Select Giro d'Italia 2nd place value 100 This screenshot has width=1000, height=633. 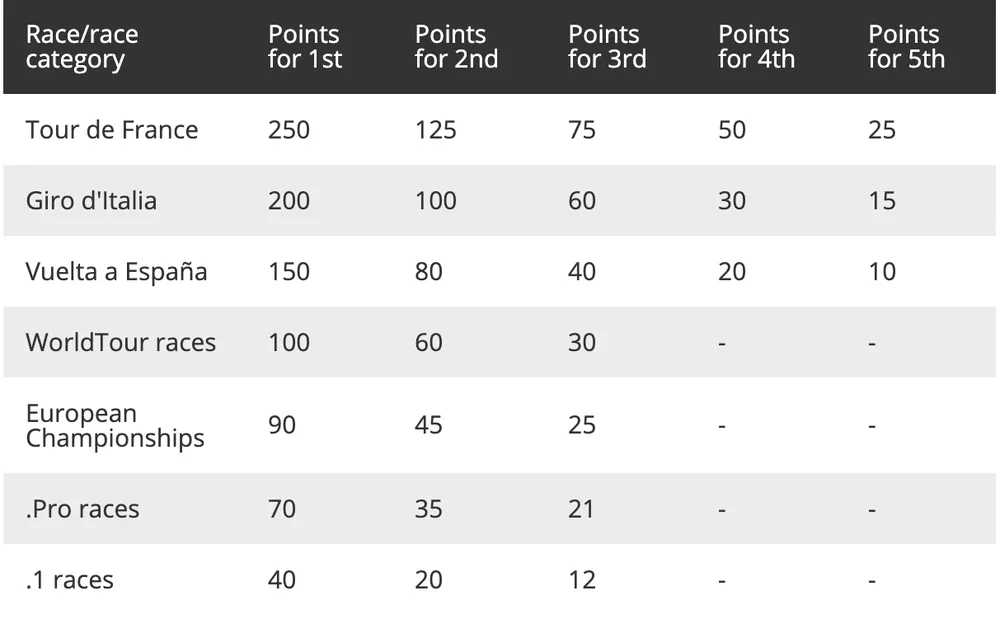[436, 201]
